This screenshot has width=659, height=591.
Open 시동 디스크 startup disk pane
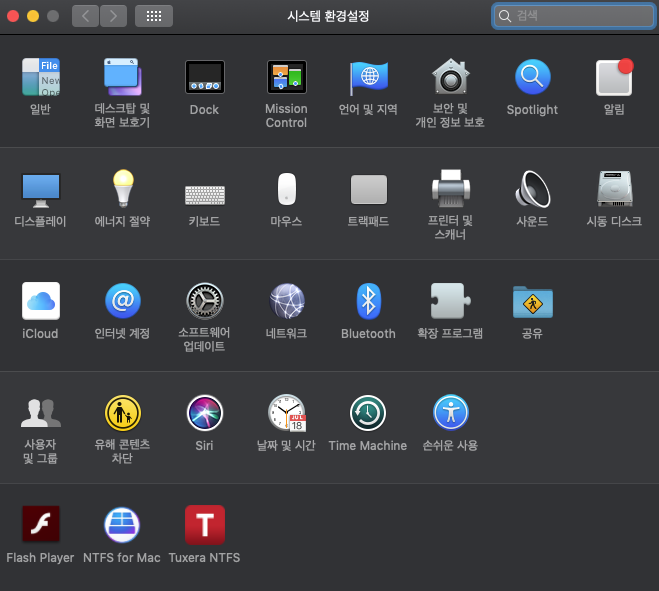click(x=614, y=188)
